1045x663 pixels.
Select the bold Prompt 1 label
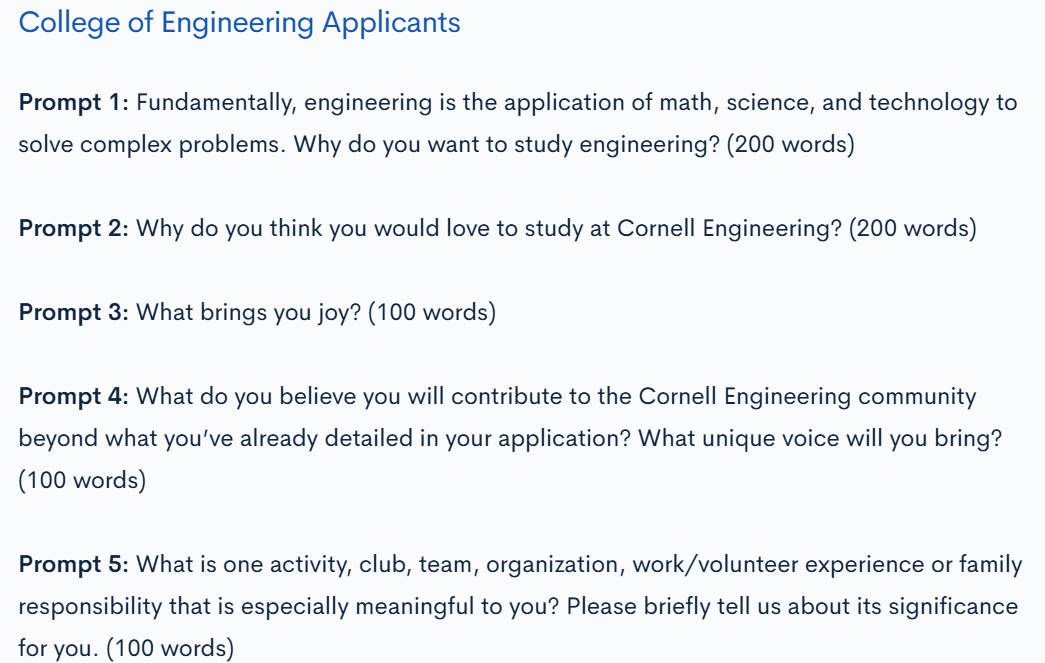click(x=73, y=103)
